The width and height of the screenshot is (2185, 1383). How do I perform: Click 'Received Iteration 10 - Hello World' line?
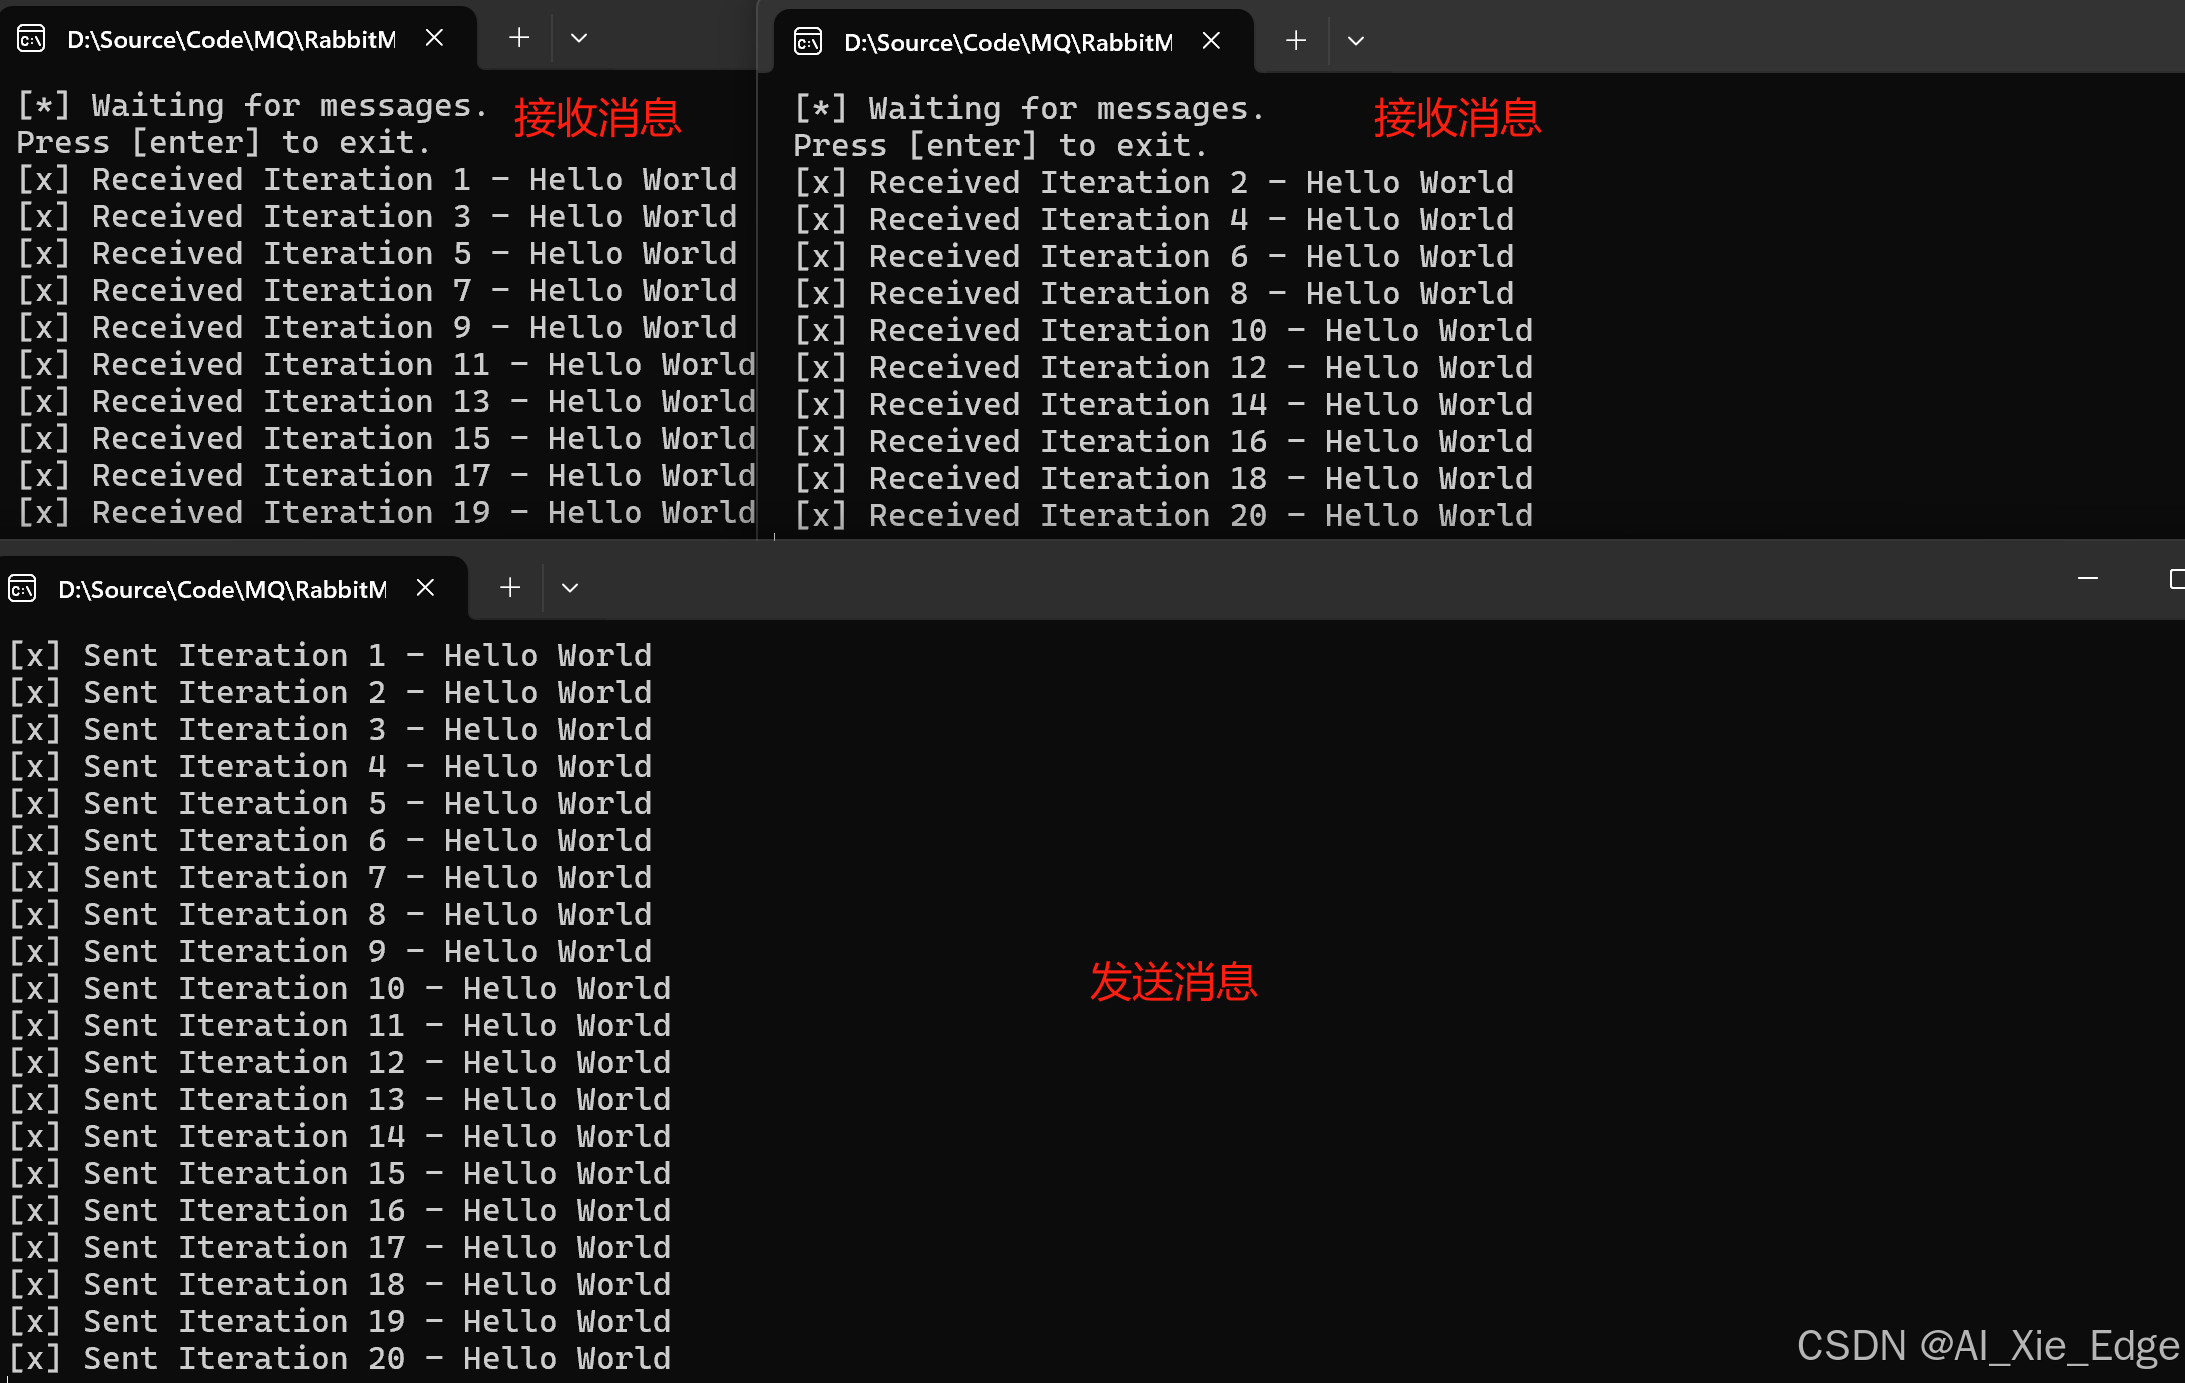click(1165, 331)
